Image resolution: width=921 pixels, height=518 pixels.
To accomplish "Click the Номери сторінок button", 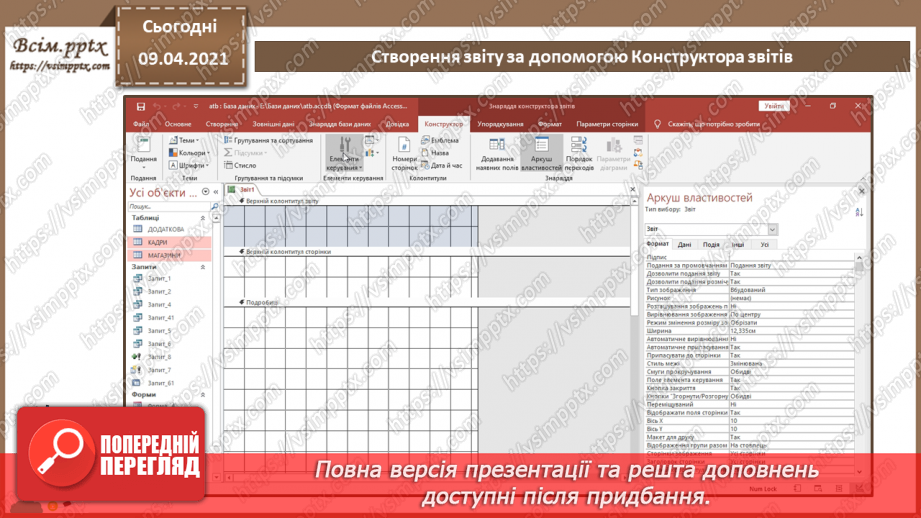I will (x=404, y=154).
